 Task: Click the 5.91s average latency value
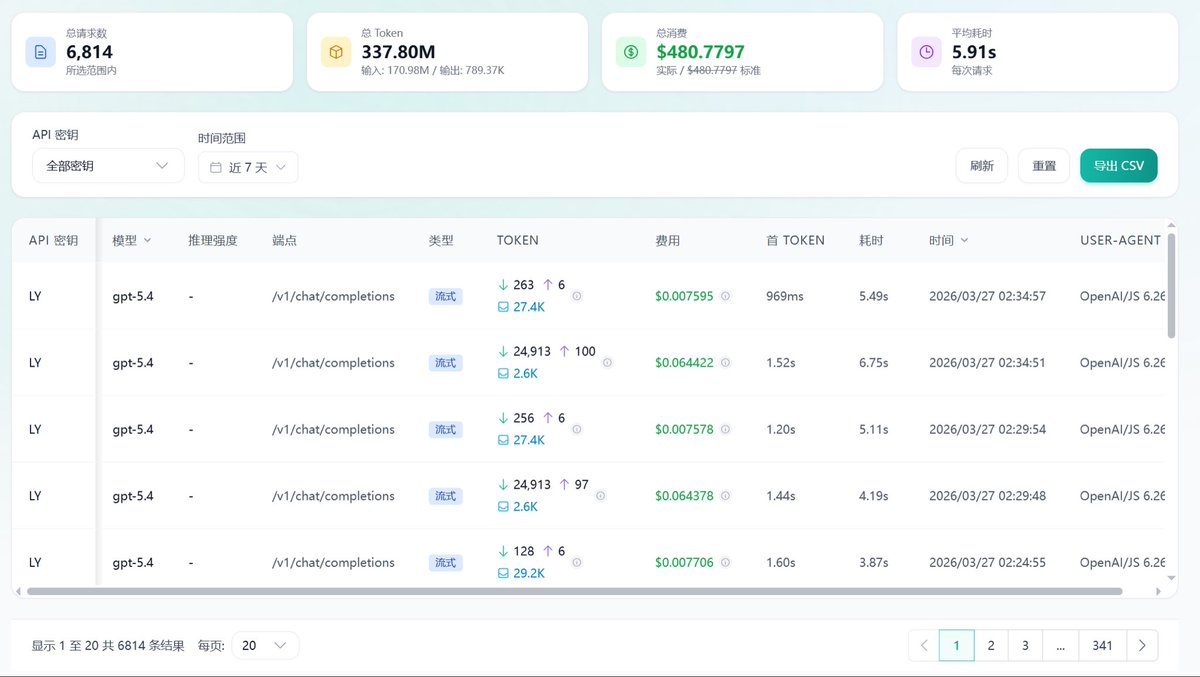tap(973, 52)
